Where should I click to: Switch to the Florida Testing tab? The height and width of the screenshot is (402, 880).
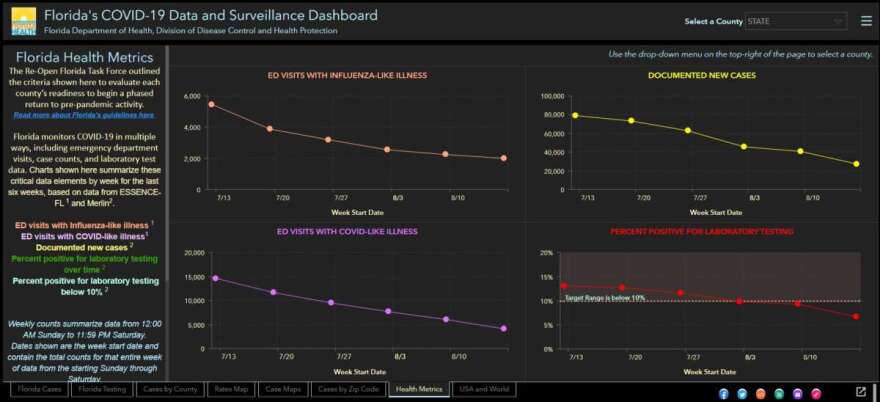coord(103,389)
